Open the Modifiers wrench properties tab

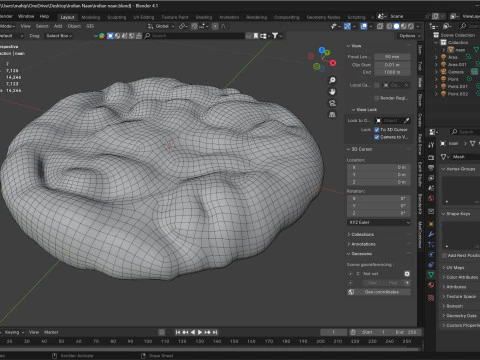point(431,234)
